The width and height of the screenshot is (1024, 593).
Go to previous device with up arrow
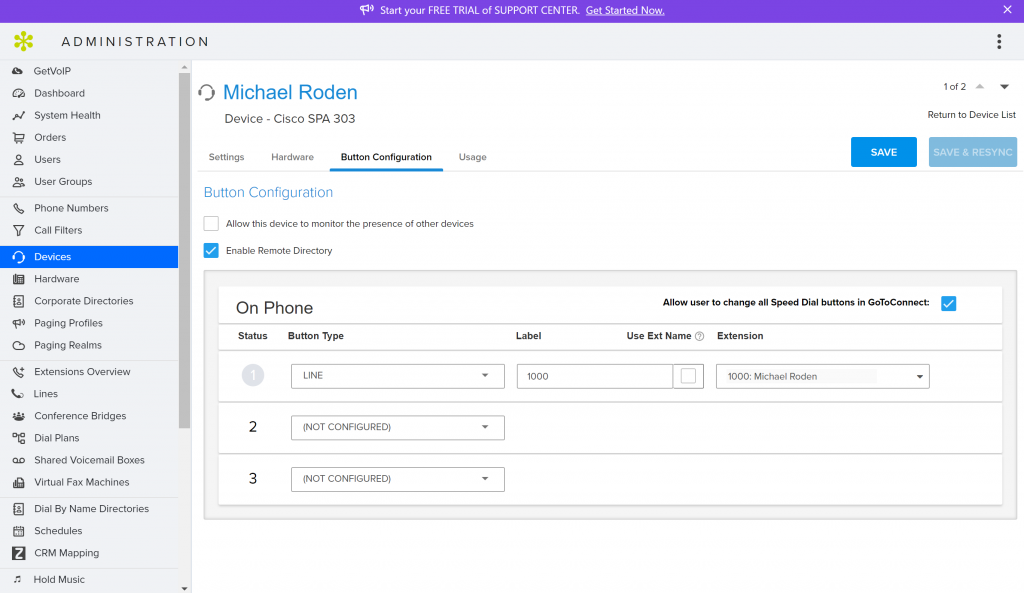click(980, 87)
